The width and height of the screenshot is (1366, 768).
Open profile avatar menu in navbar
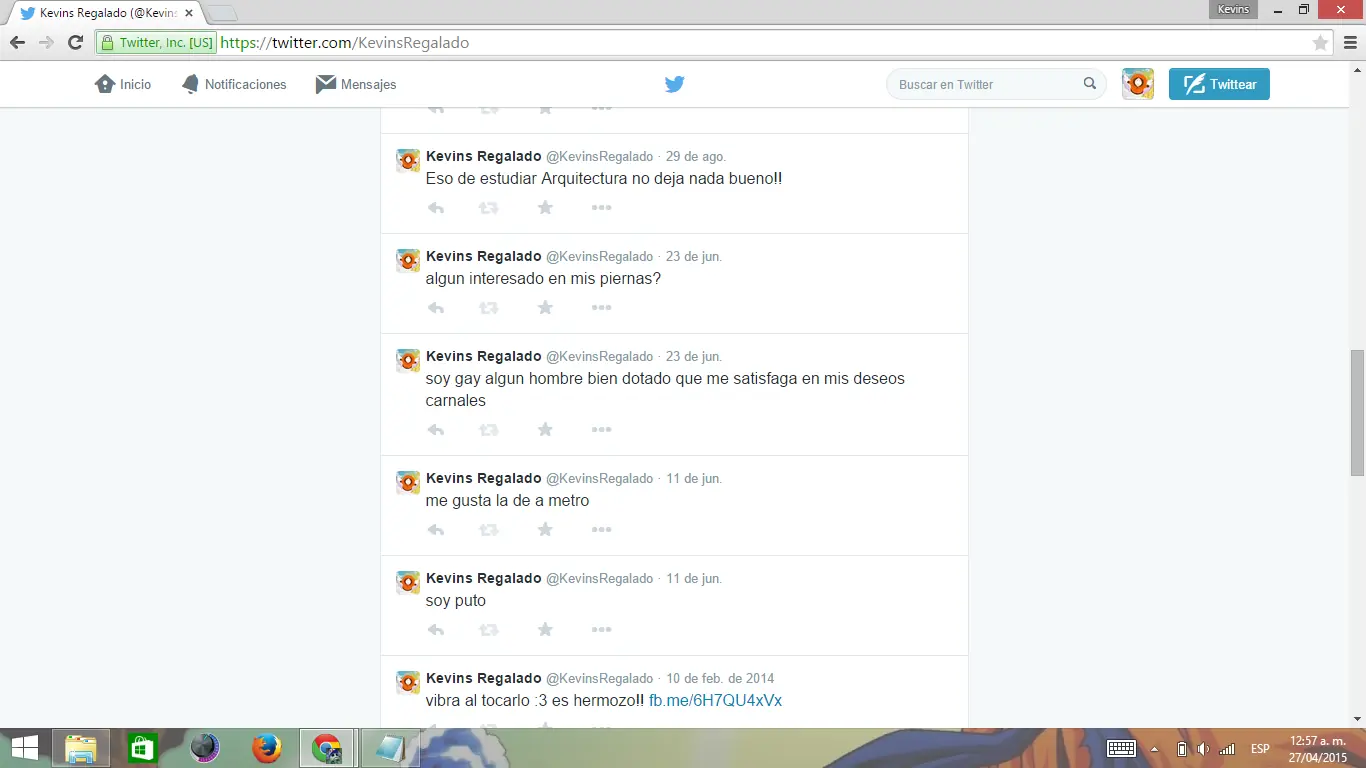(x=1138, y=84)
